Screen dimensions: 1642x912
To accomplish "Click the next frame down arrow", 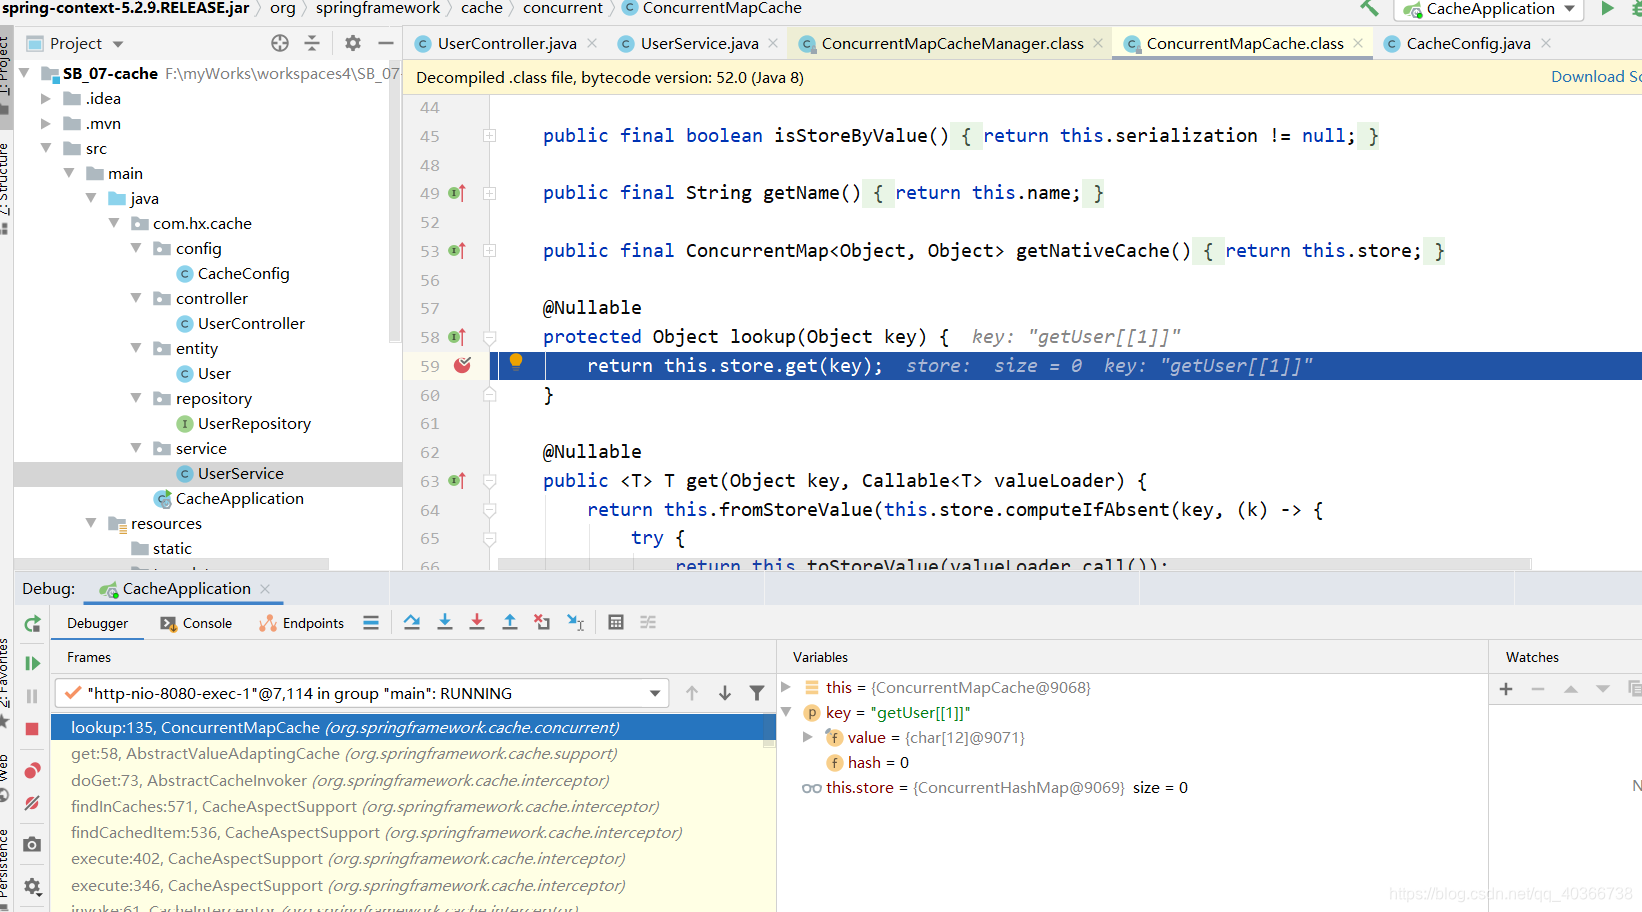I will [x=725, y=693].
